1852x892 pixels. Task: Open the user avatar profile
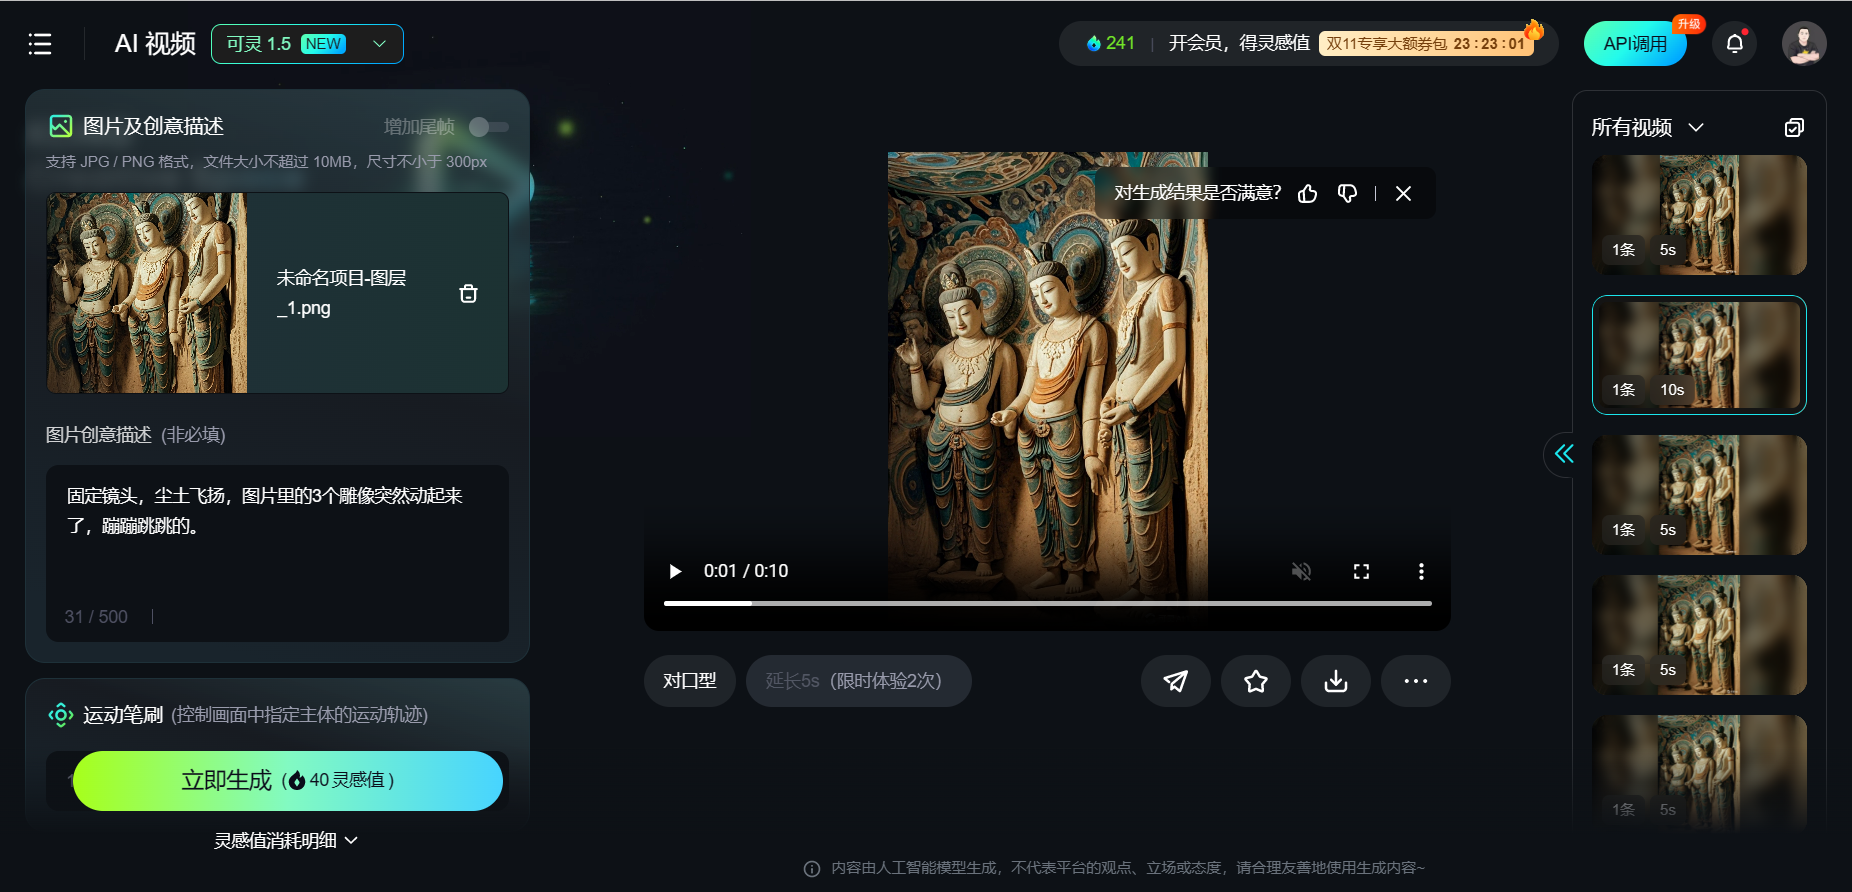point(1804,44)
